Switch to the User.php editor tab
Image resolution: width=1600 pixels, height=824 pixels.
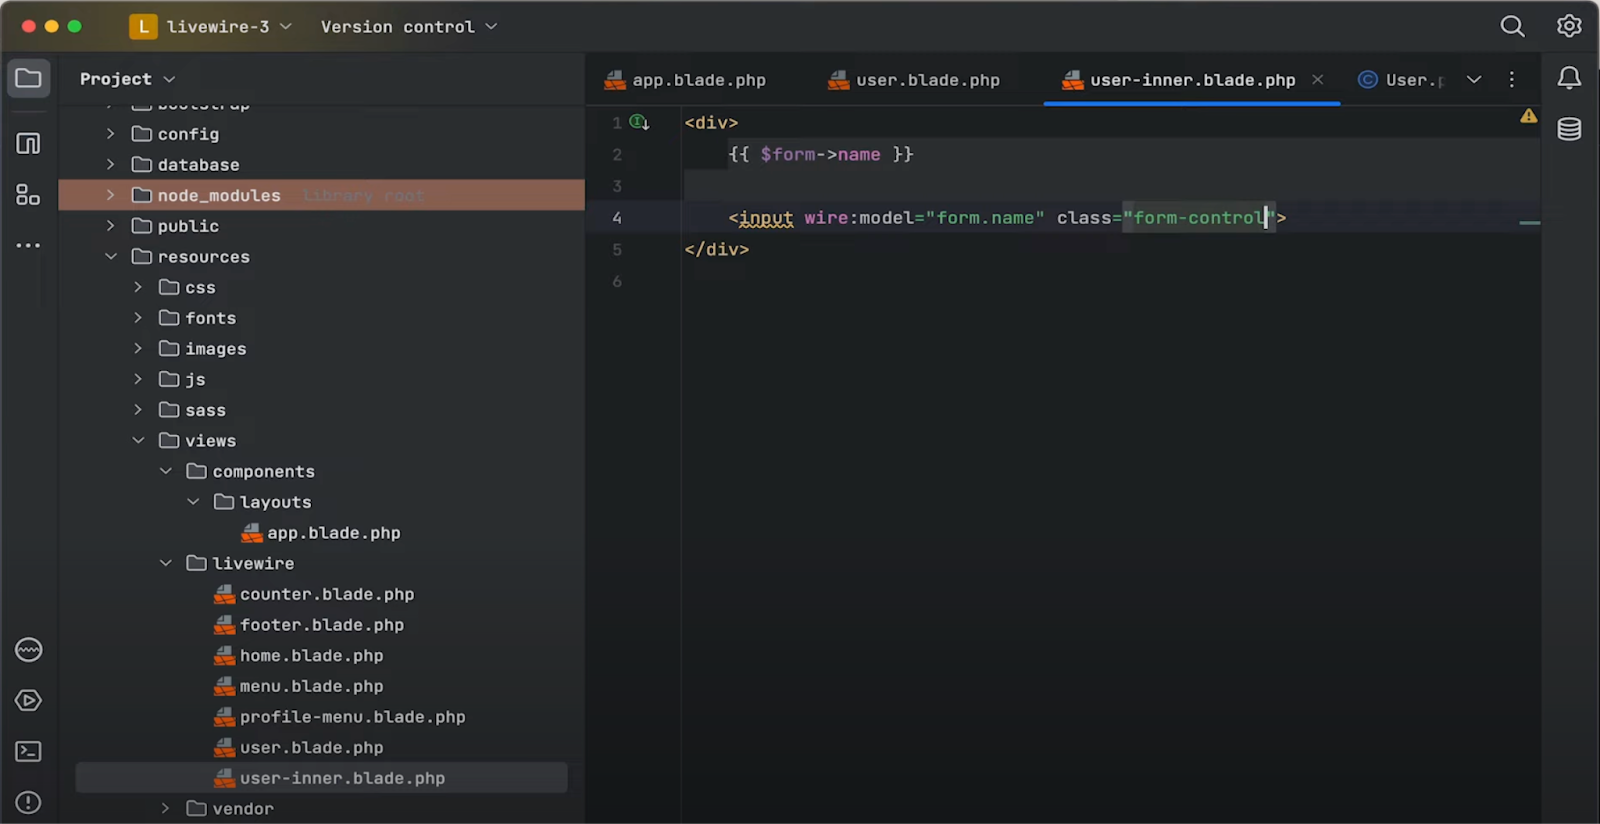(1402, 80)
